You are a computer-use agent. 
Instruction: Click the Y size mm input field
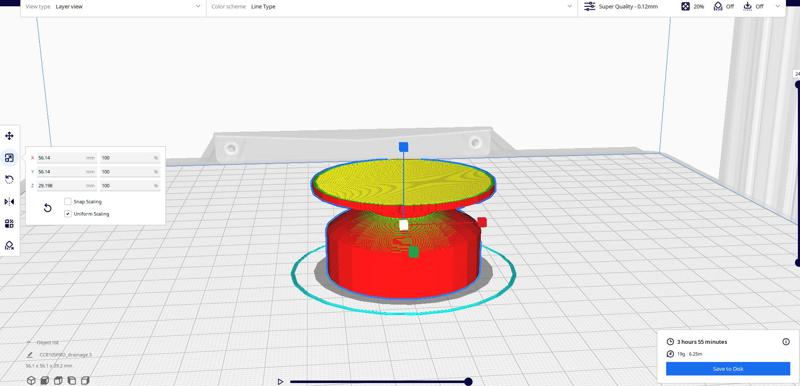click(66, 172)
